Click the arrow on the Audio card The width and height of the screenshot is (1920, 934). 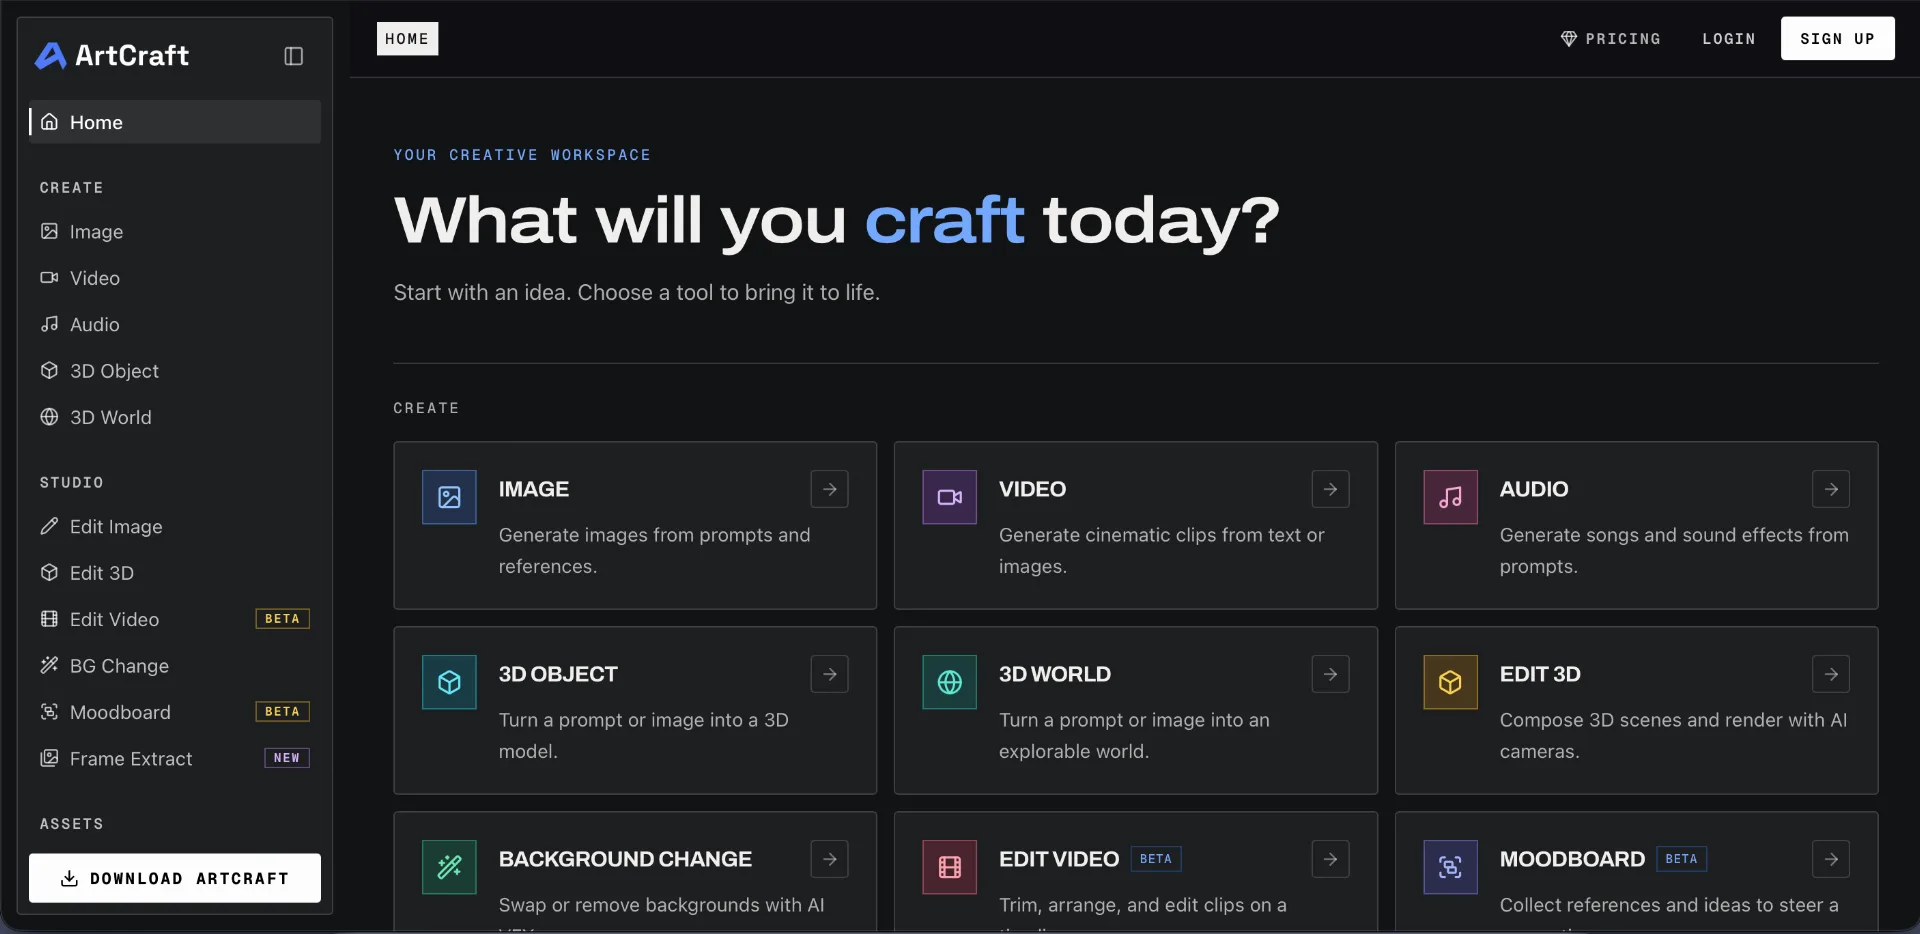(x=1831, y=489)
